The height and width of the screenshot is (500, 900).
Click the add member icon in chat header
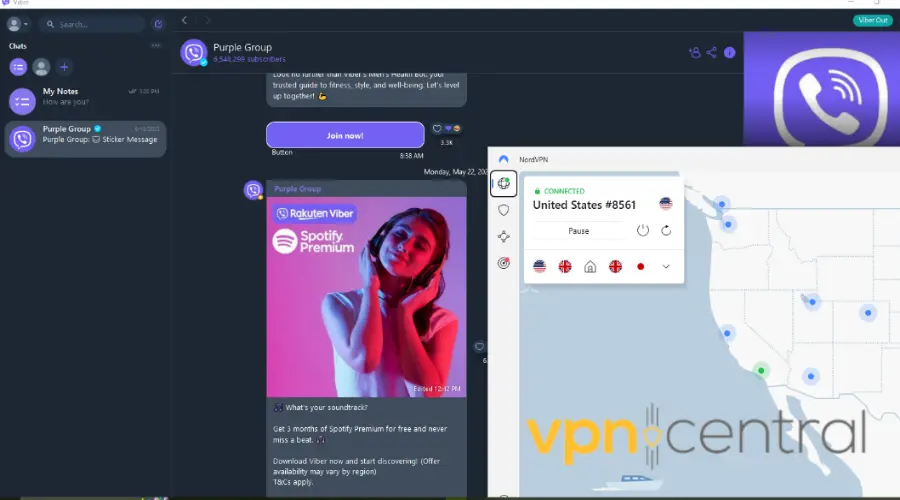[694, 53]
